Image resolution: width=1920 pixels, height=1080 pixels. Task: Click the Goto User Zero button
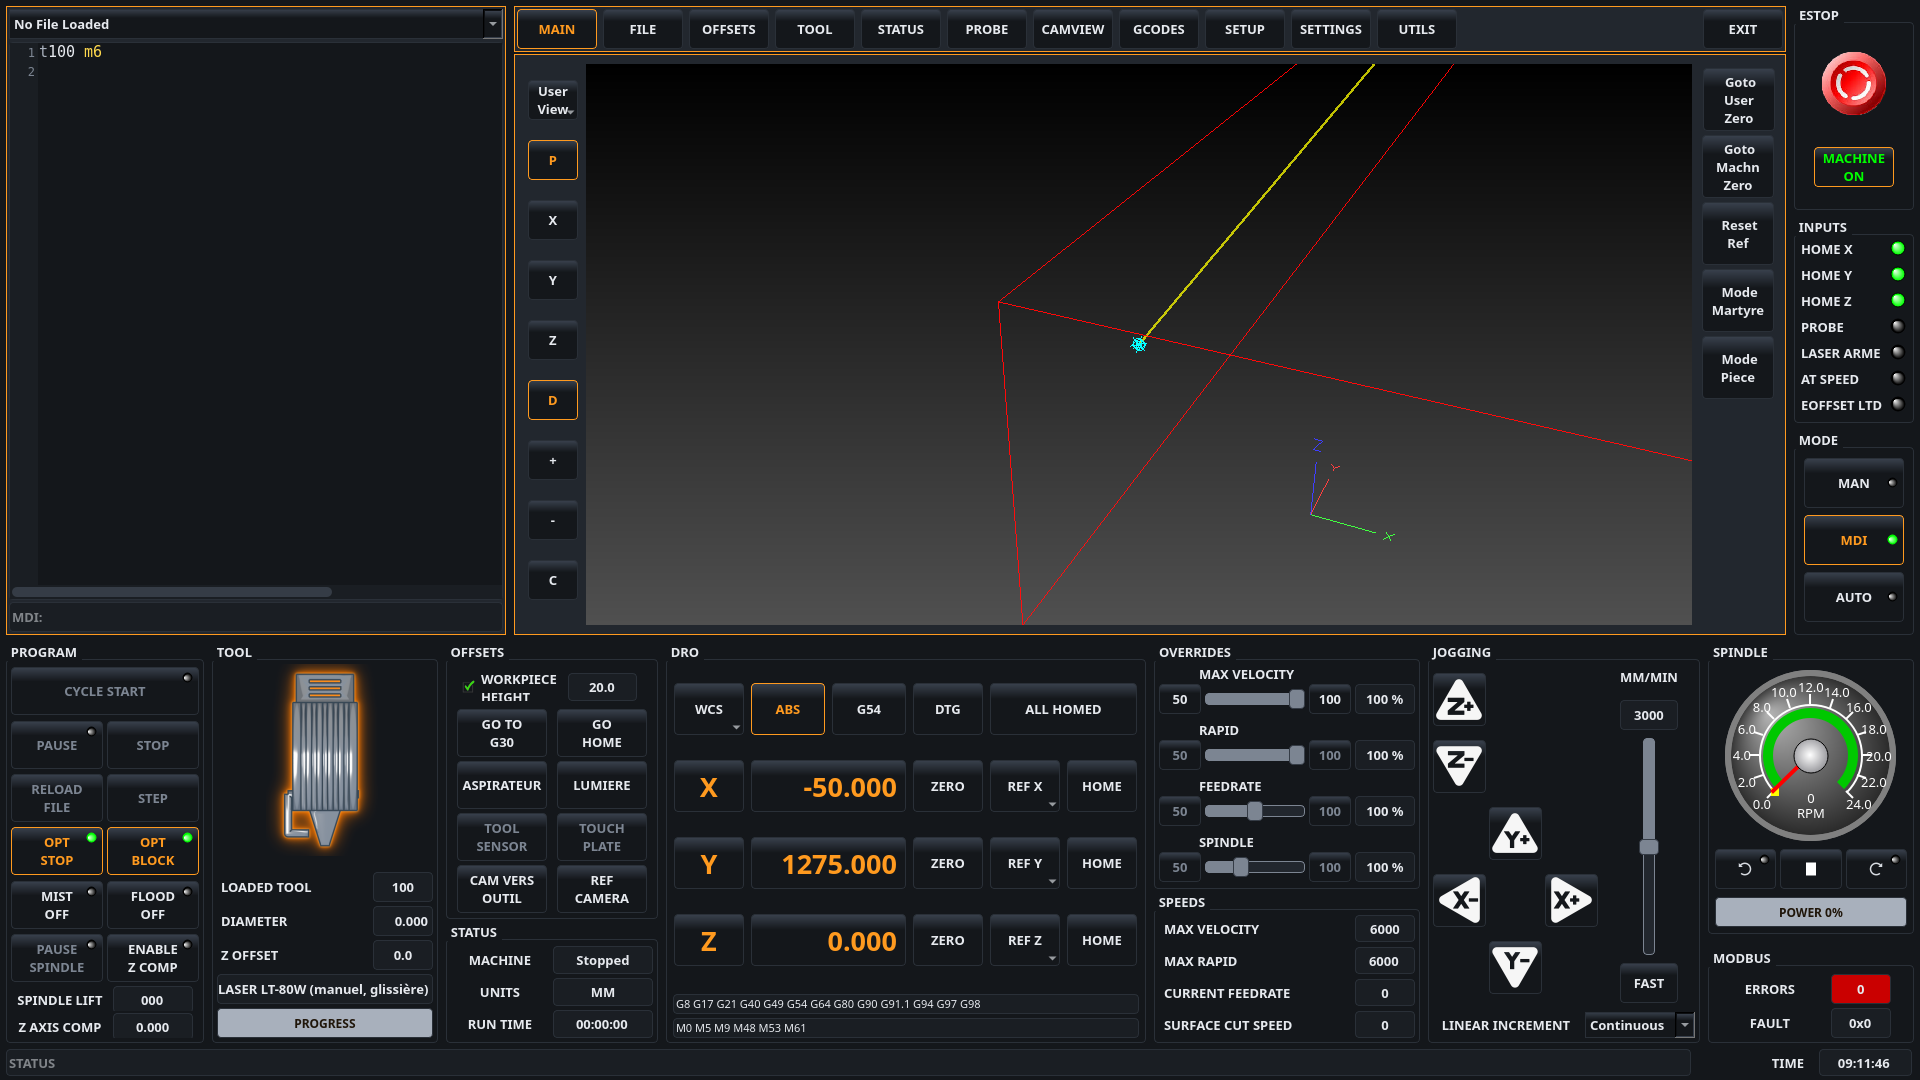click(1738, 100)
